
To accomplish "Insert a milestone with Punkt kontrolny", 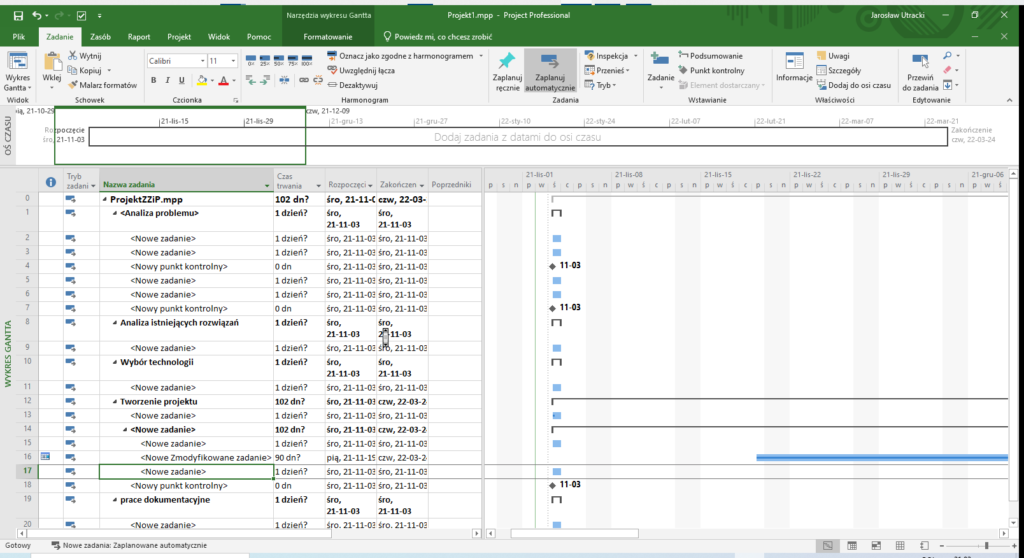I will pos(709,70).
